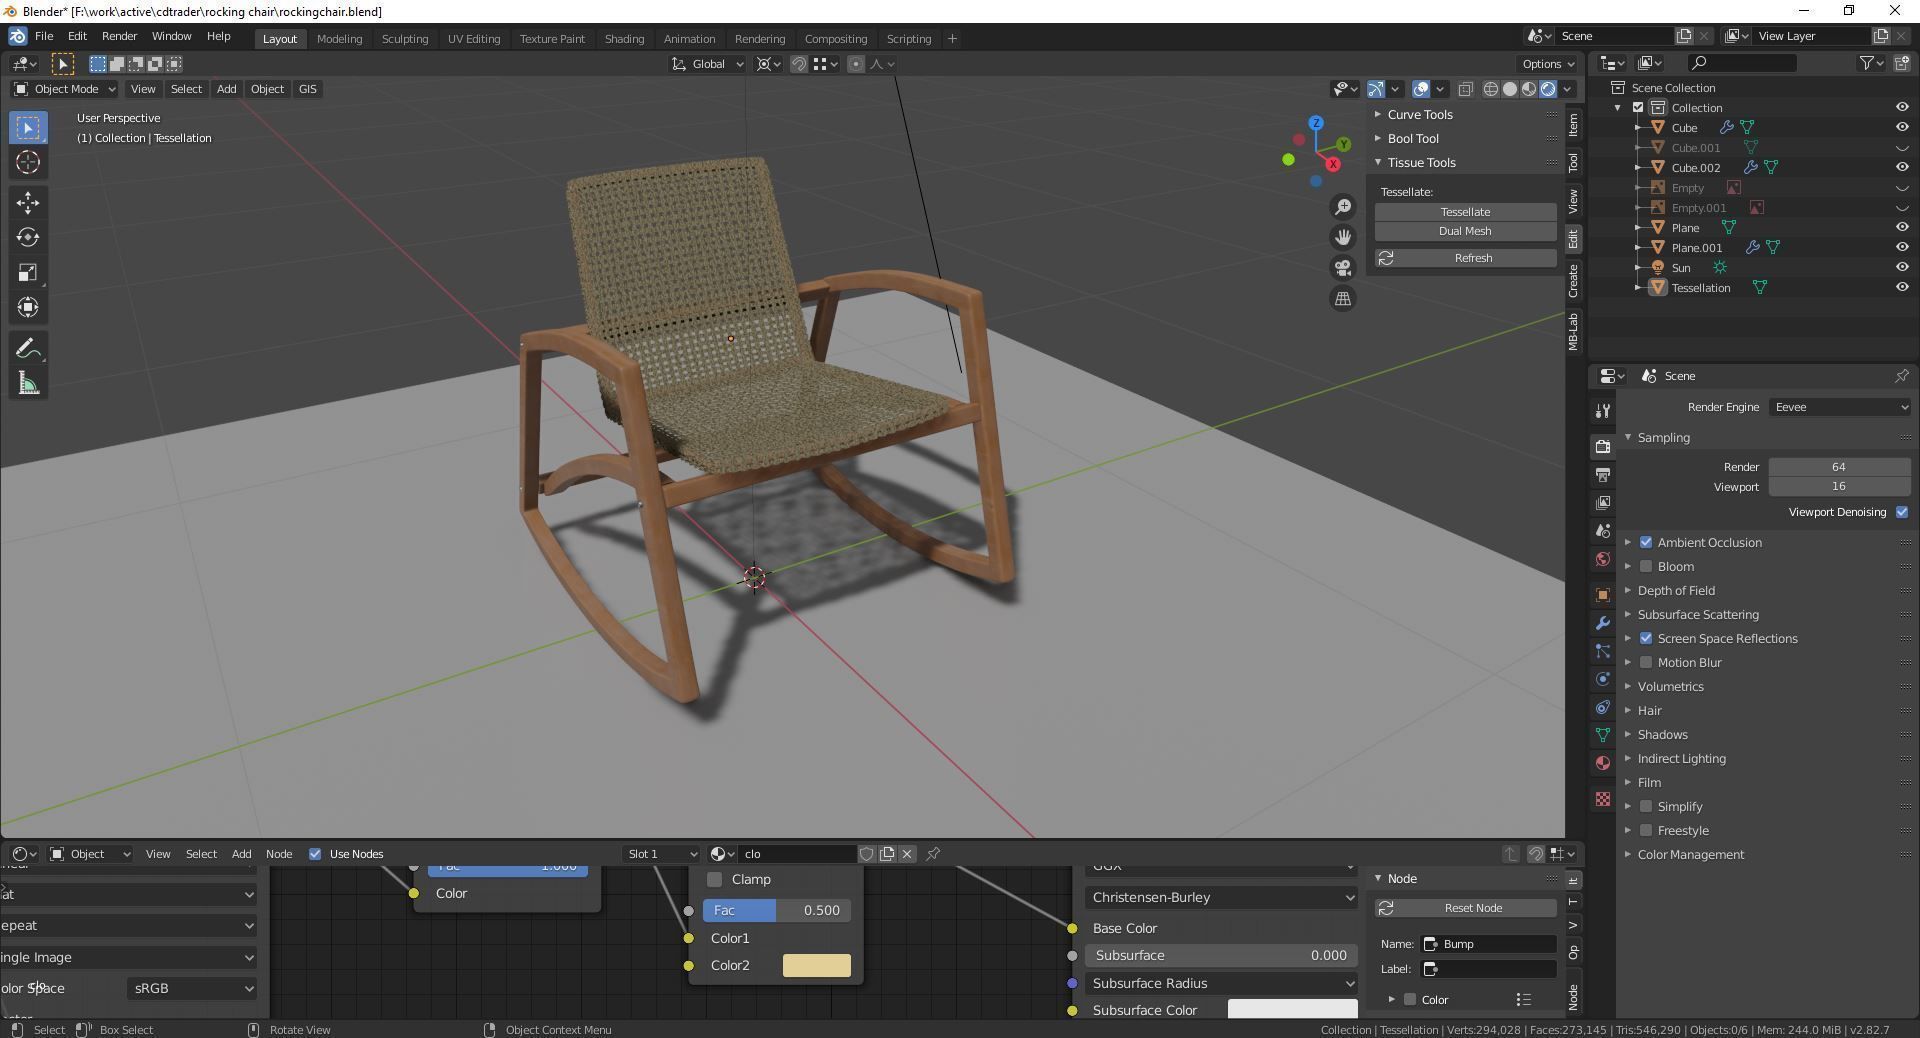Expand the Color Management panel
Viewport: 1920px width, 1038px height.
[x=1691, y=855]
